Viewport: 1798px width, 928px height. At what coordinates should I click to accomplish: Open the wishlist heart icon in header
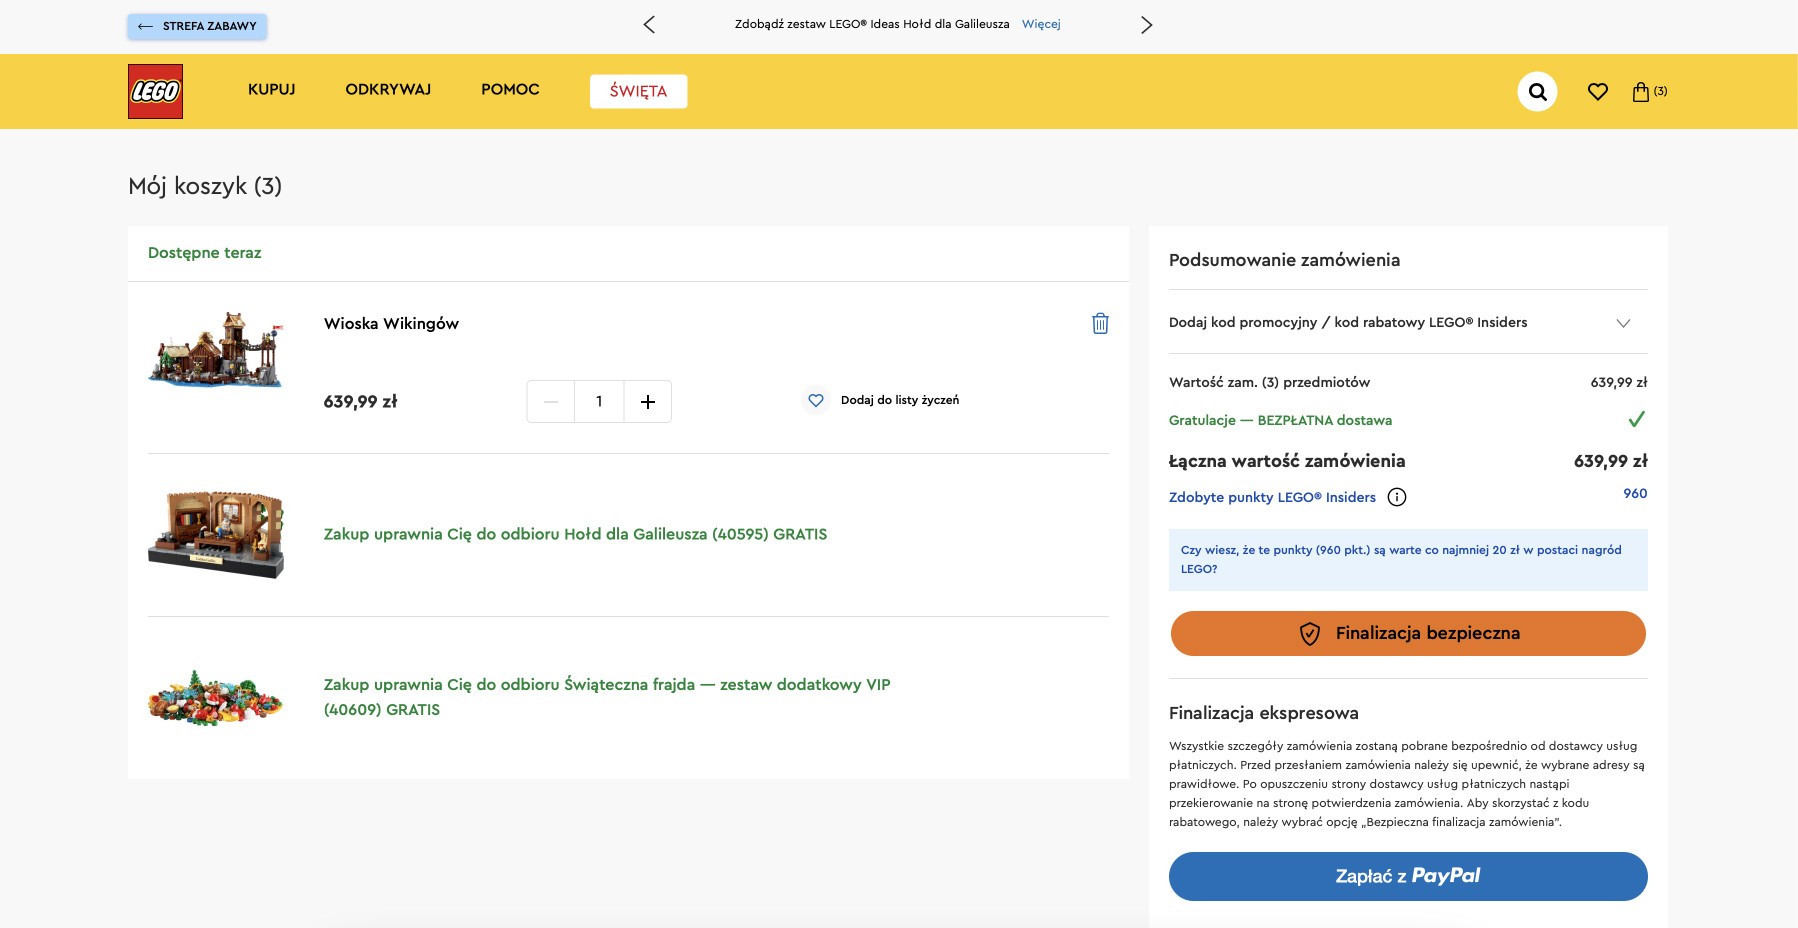[1598, 92]
